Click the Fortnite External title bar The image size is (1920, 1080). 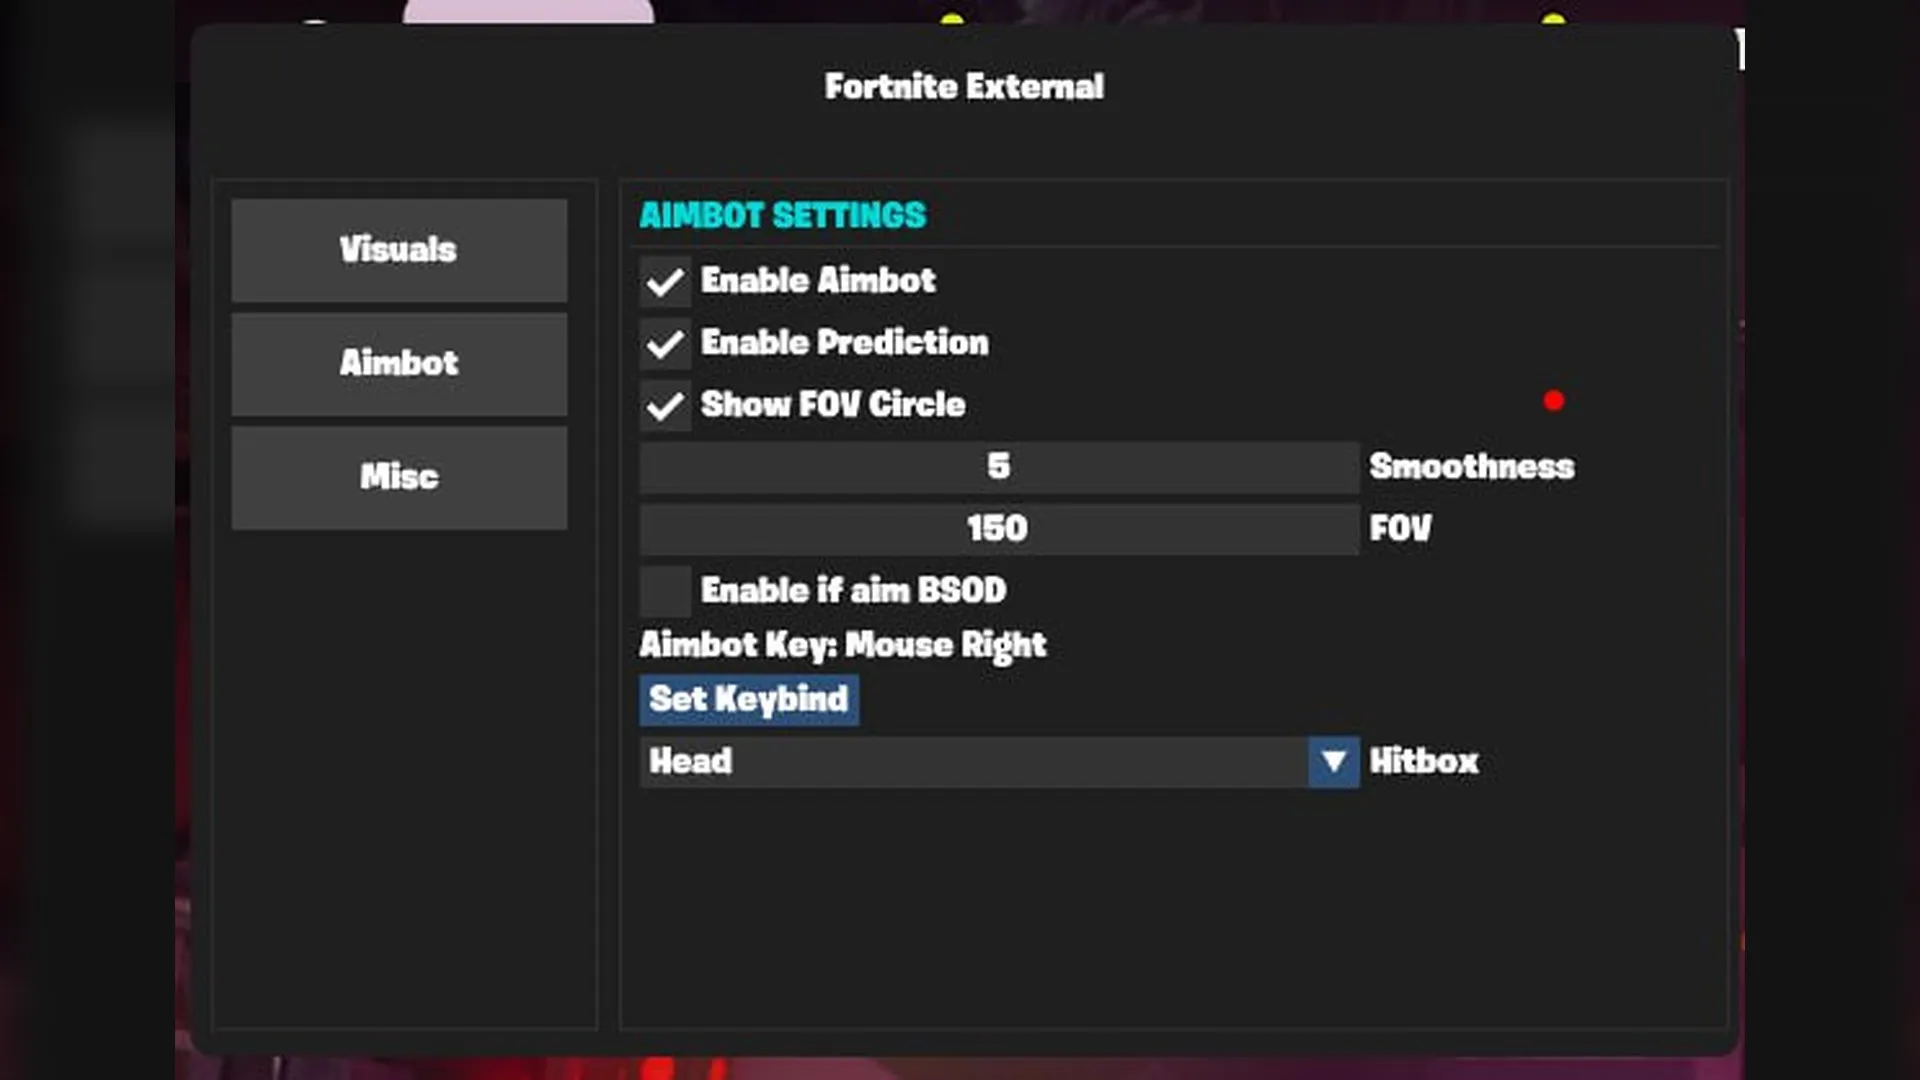point(964,87)
